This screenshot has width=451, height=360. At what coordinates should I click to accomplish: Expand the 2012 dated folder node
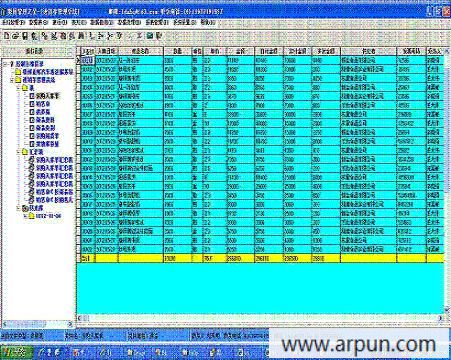click(x=25, y=216)
